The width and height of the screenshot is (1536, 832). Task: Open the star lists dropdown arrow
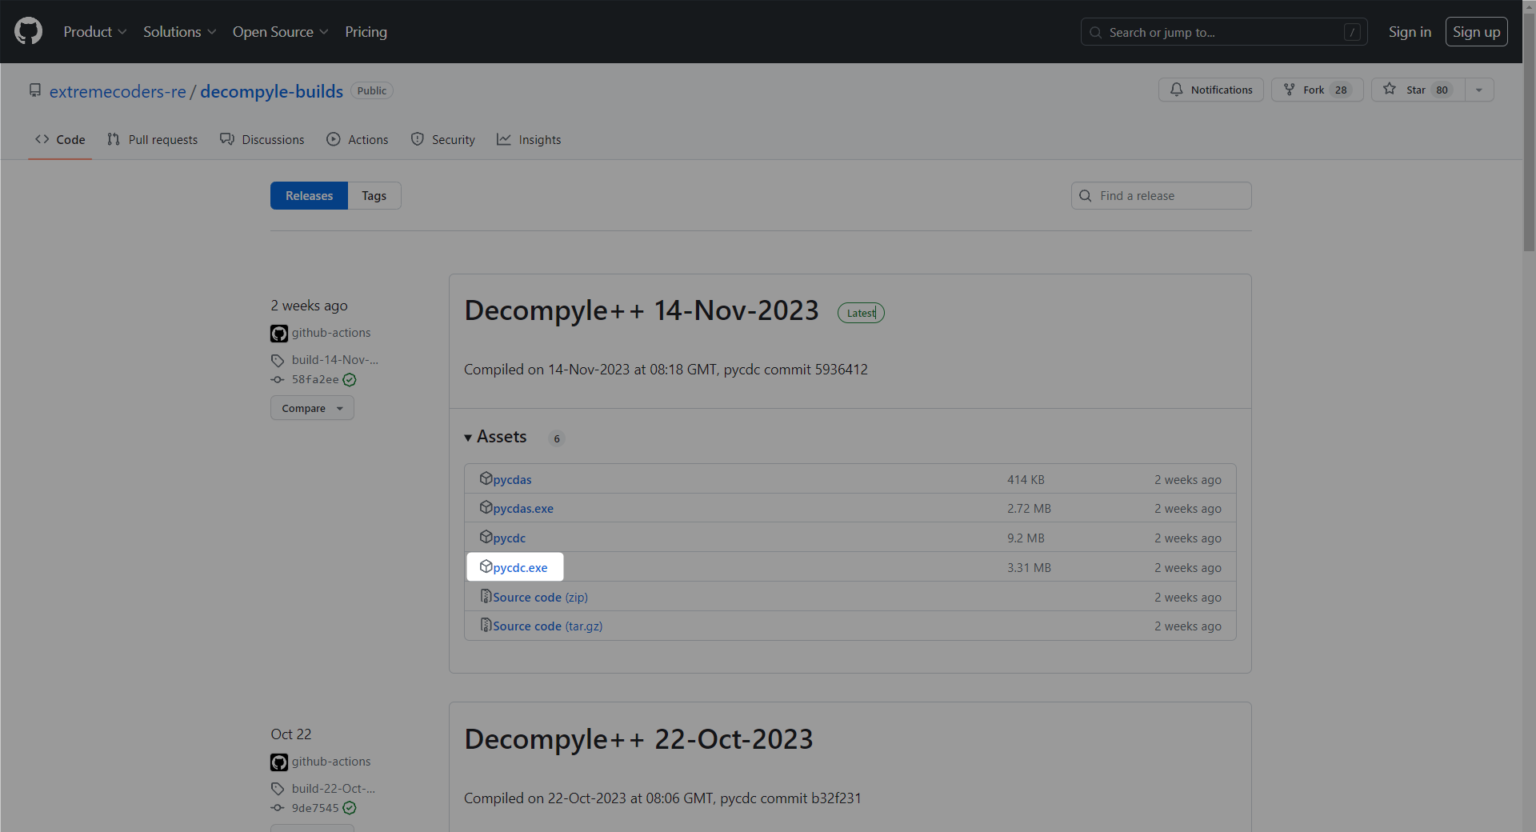click(1479, 90)
